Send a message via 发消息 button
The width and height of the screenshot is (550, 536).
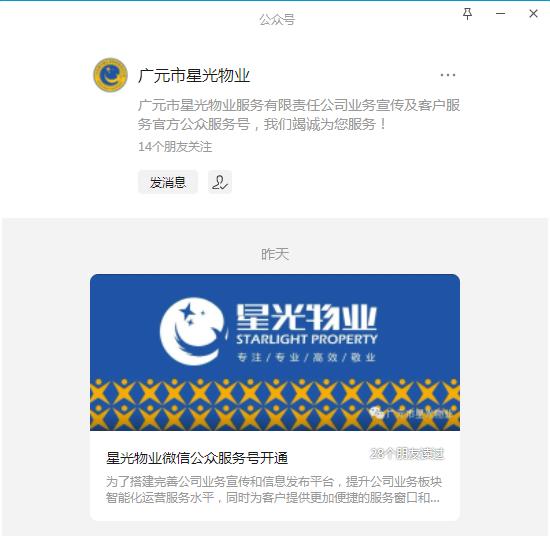(168, 182)
